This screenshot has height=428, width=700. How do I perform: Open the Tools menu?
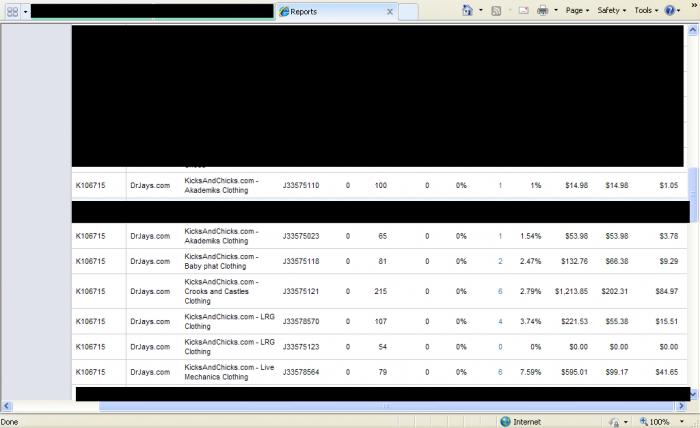point(646,10)
